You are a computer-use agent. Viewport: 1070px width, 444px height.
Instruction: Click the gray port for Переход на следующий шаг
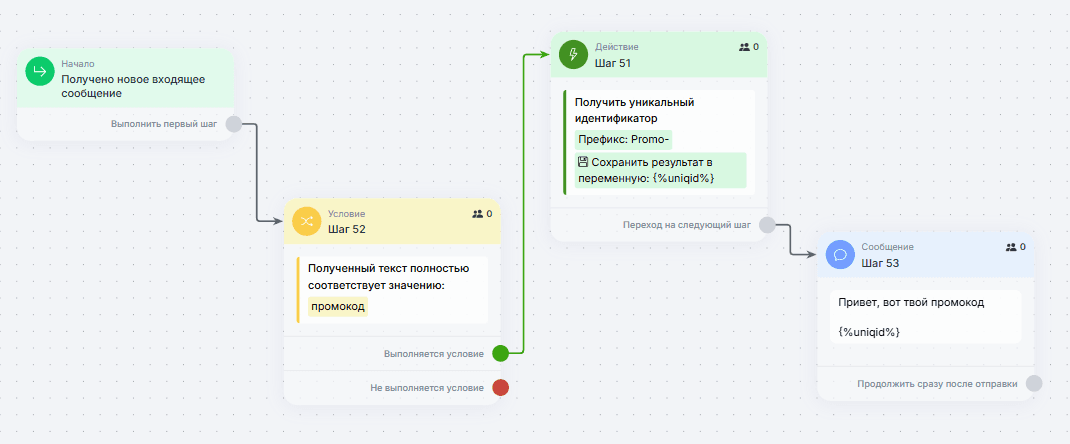click(x=767, y=224)
